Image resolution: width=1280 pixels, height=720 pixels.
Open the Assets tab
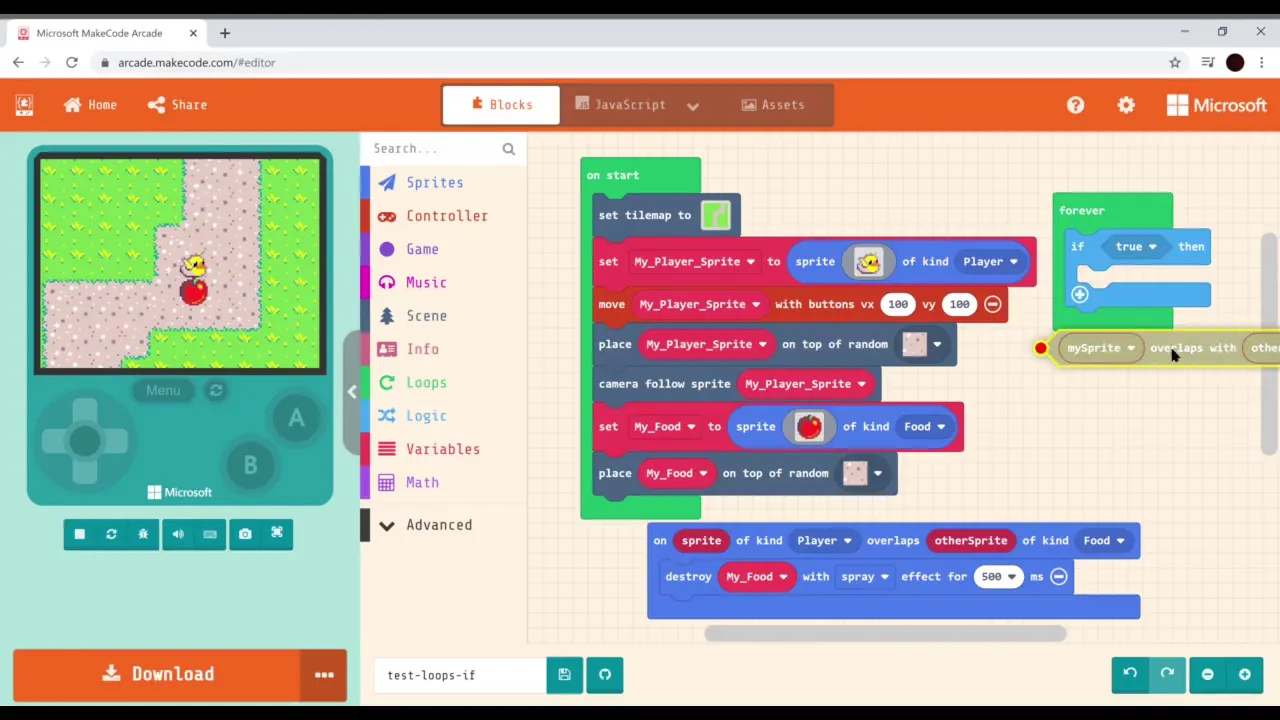coord(772,104)
